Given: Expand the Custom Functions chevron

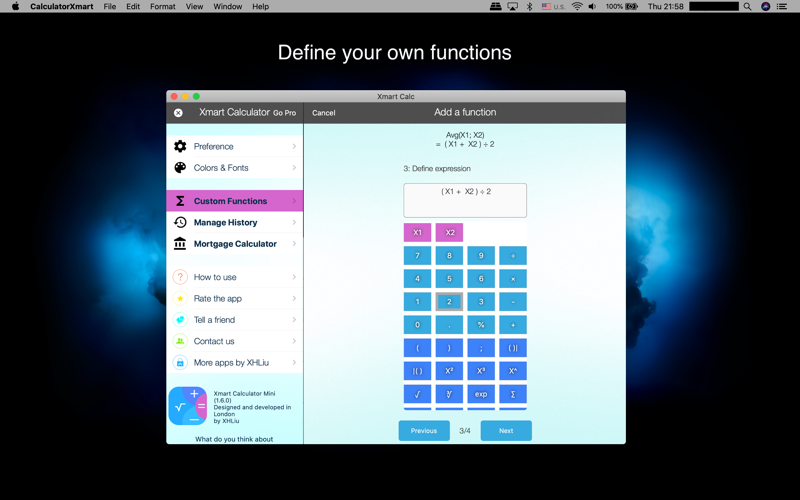Looking at the screenshot, I should [x=294, y=201].
